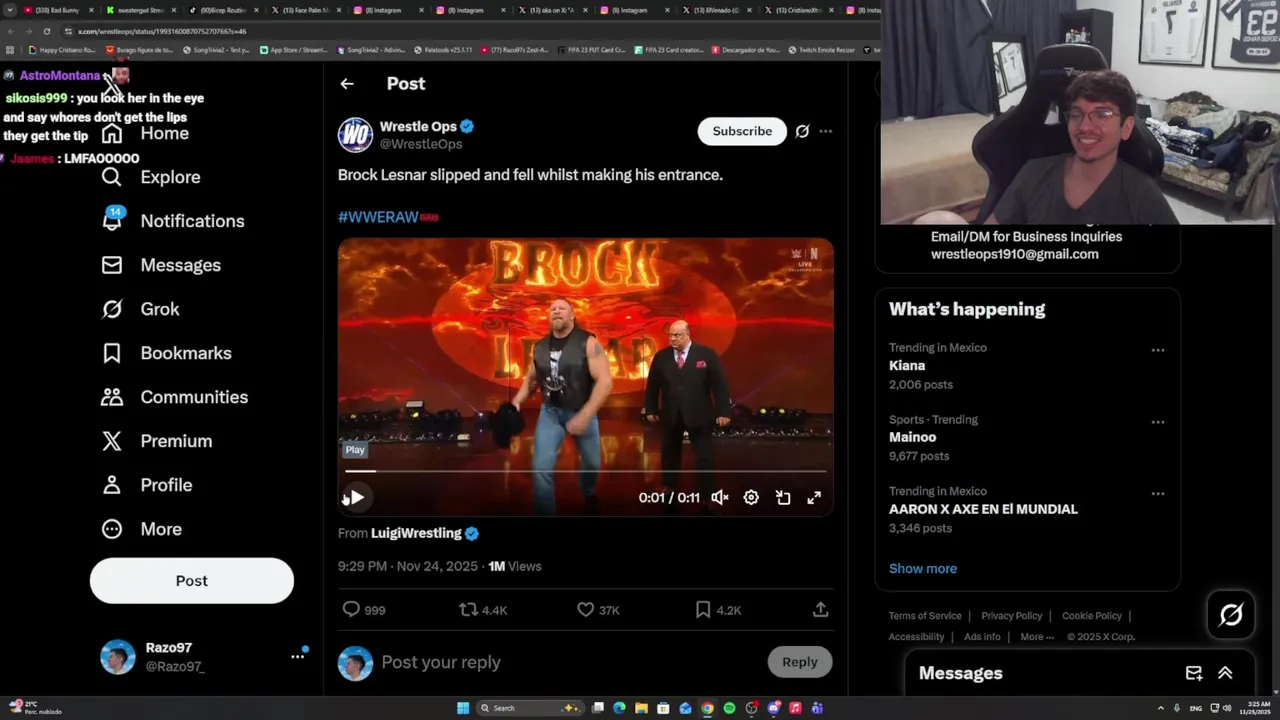Open Explore search page

coord(151,177)
